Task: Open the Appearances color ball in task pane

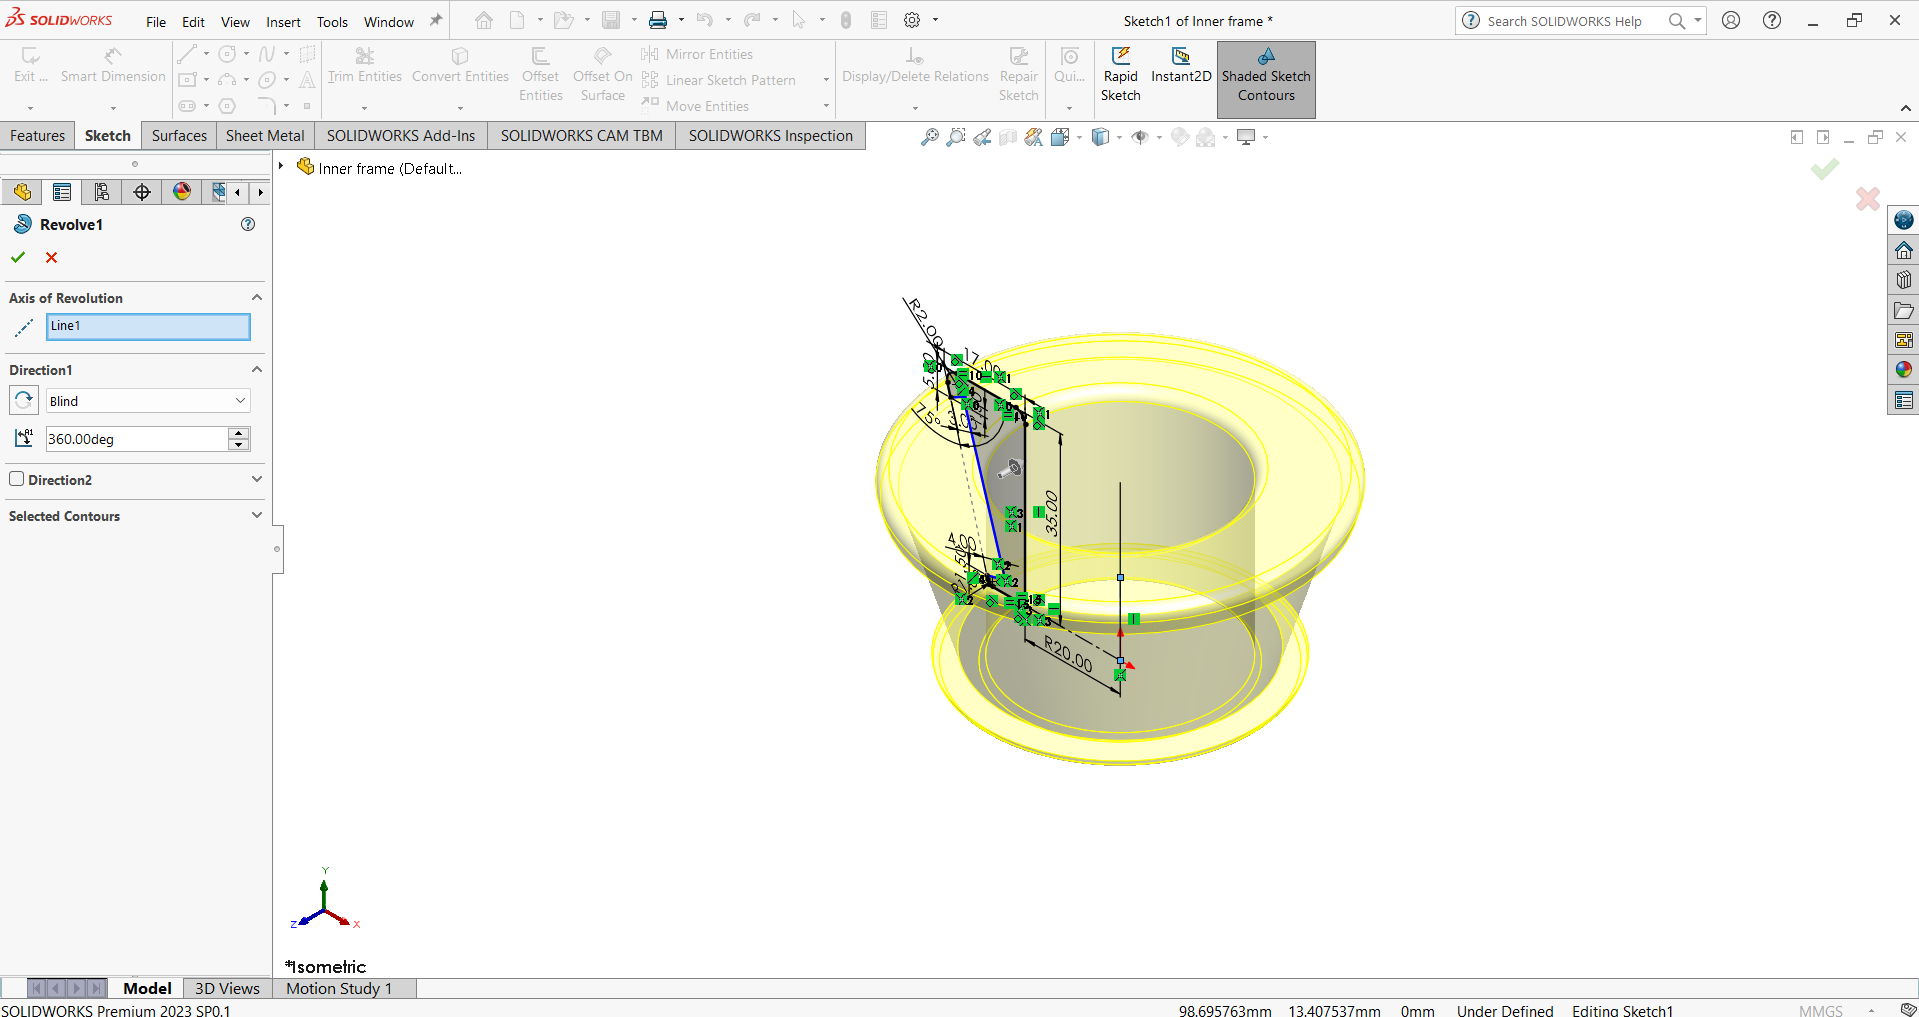Action: [x=1903, y=370]
